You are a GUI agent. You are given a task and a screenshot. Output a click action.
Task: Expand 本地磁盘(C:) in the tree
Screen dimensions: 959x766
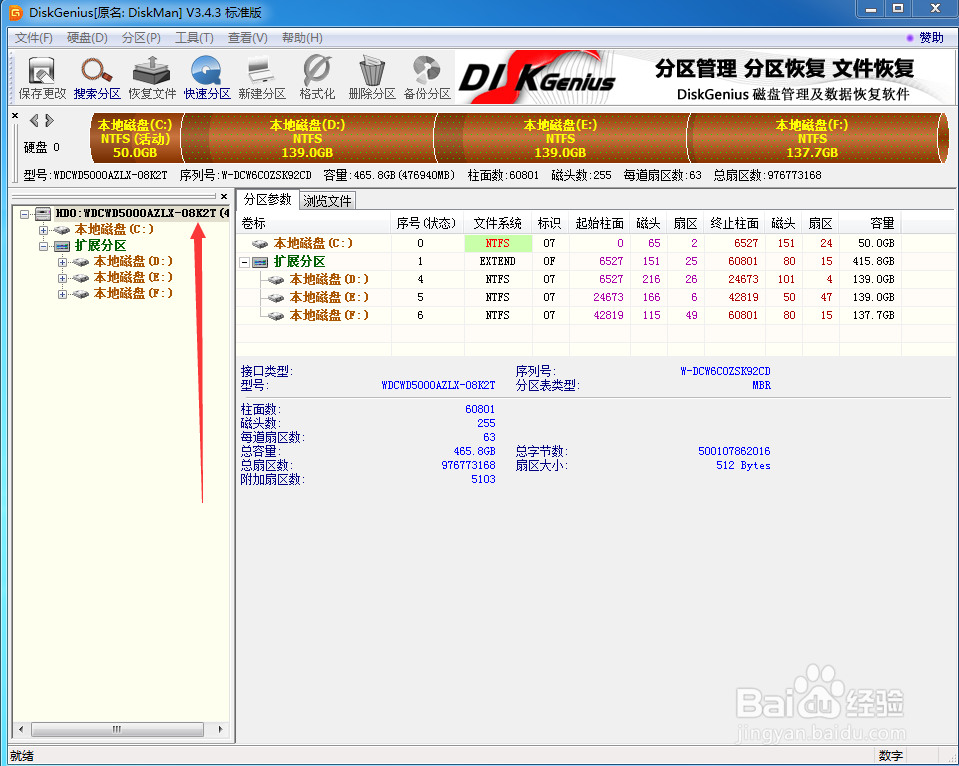tap(43, 231)
